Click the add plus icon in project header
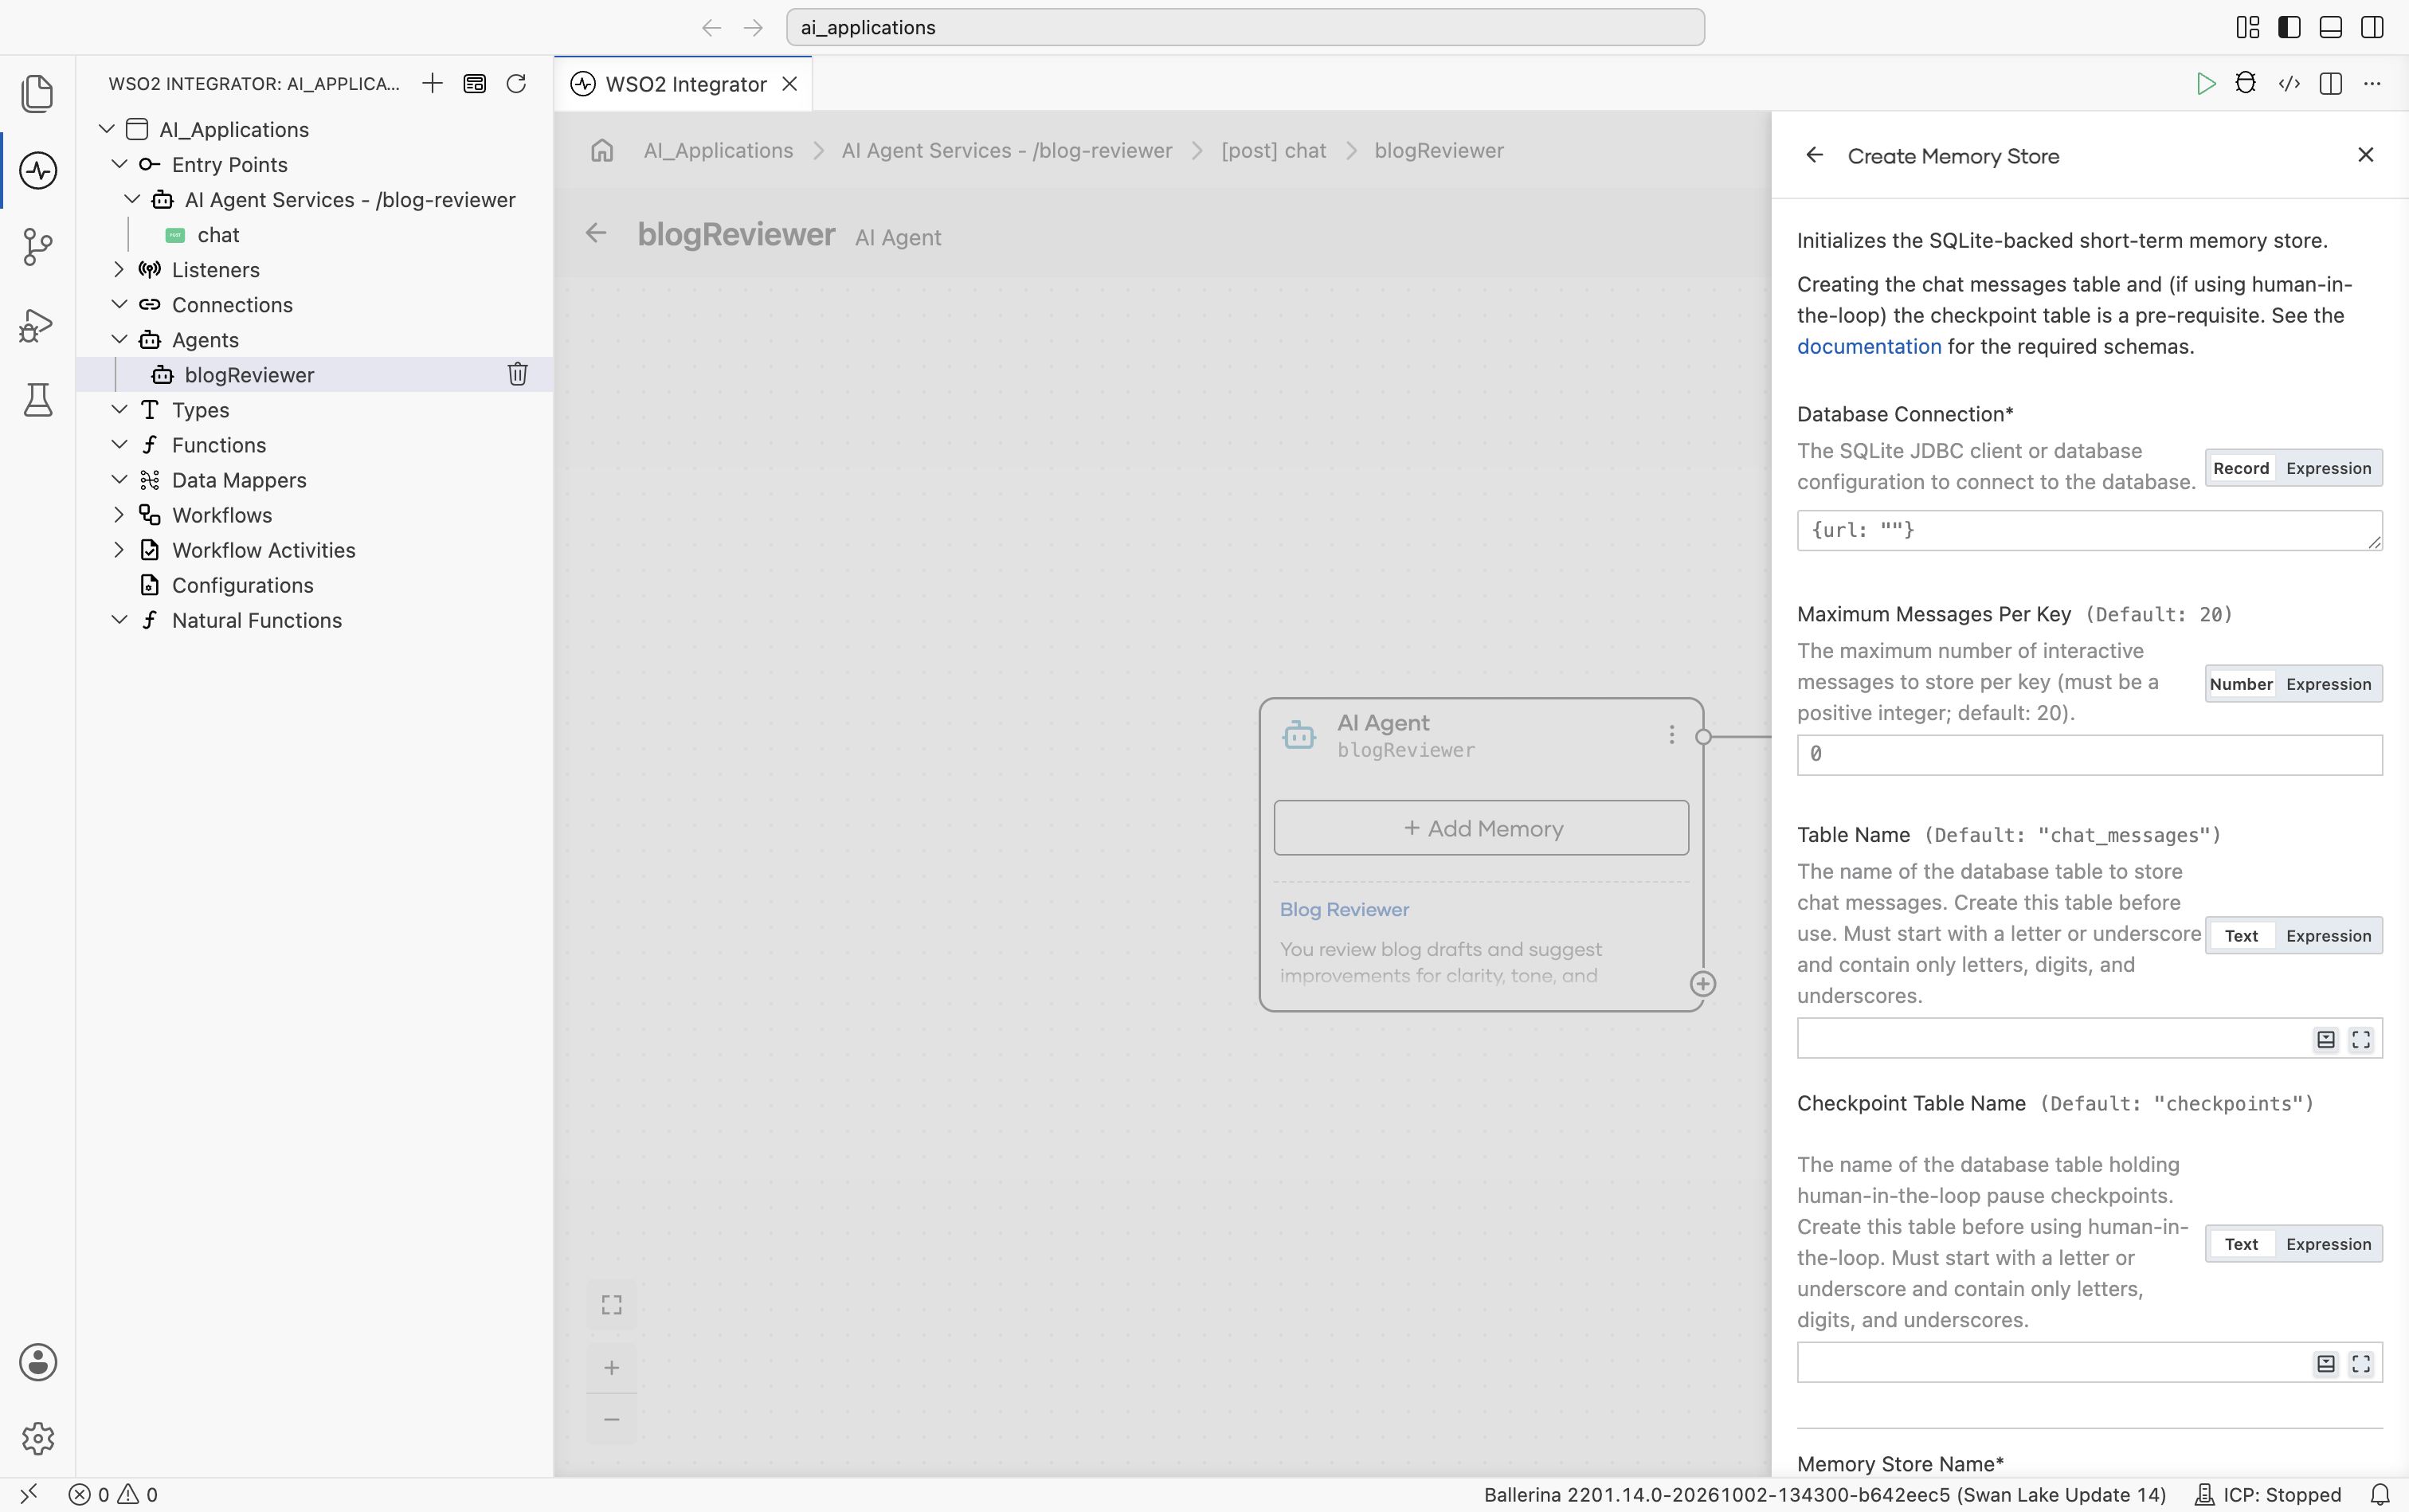The height and width of the screenshot is (1512, 2409). [x=432, y=83]
